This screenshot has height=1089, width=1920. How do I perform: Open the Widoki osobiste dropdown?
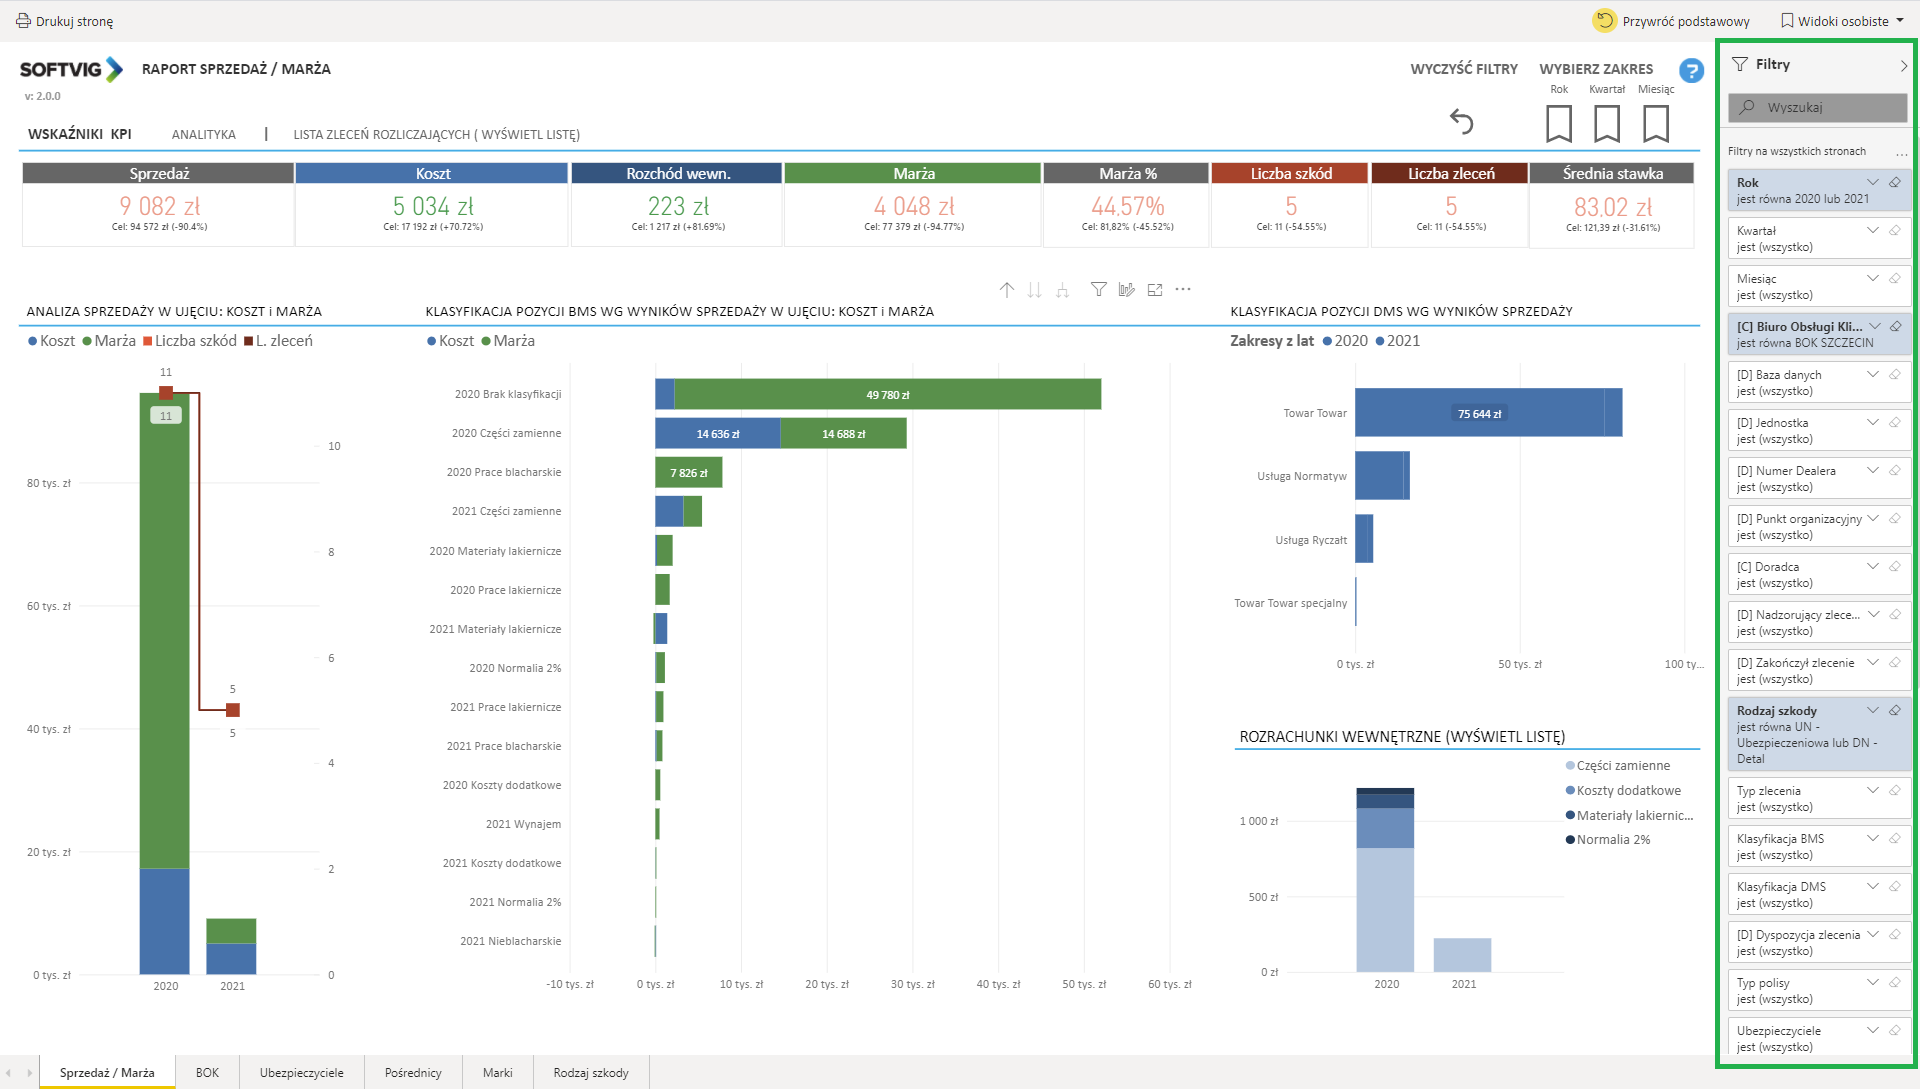tap(1842, 21)
